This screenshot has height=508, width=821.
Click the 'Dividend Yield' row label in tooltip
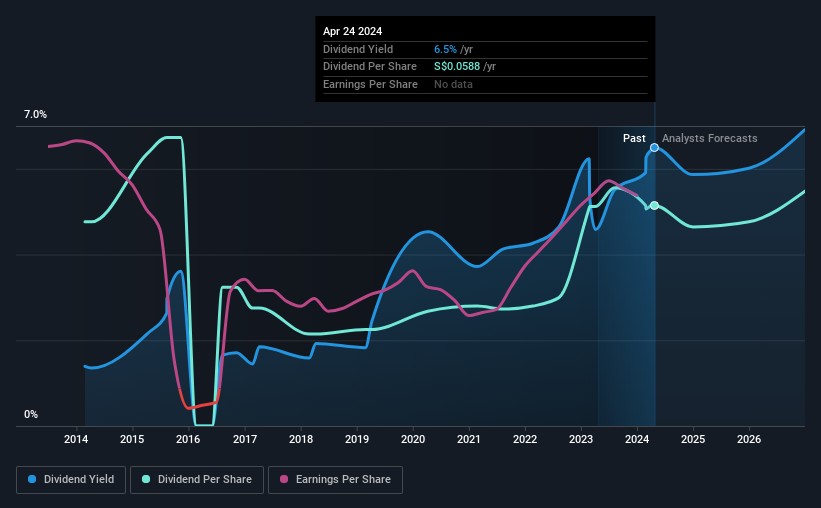(358, 49)
